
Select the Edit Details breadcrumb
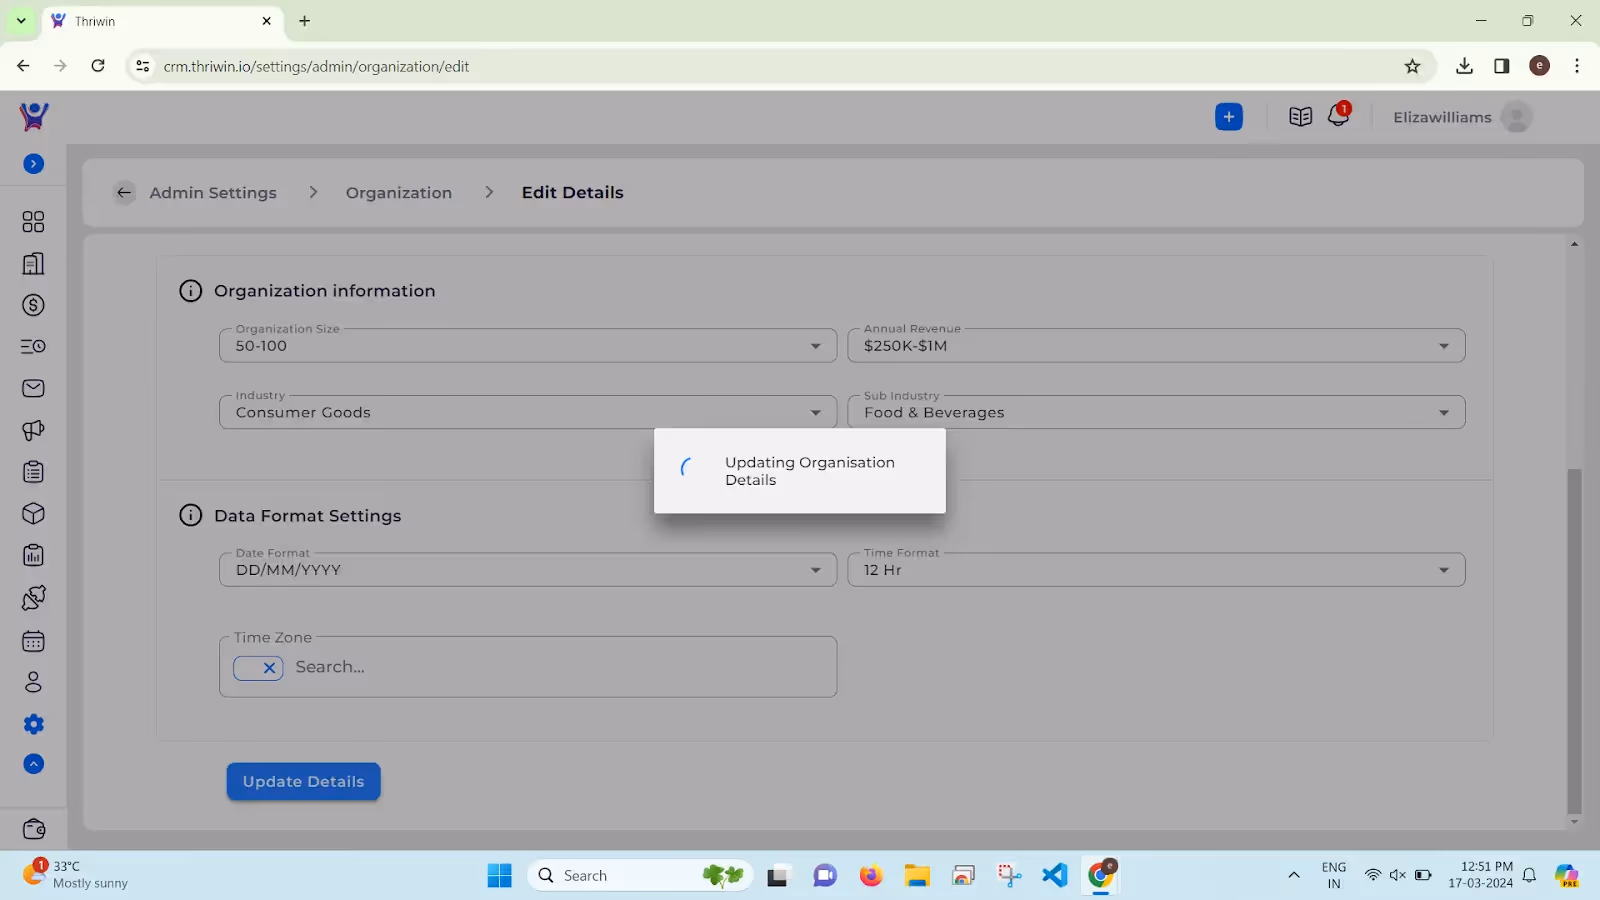(572, 192)
